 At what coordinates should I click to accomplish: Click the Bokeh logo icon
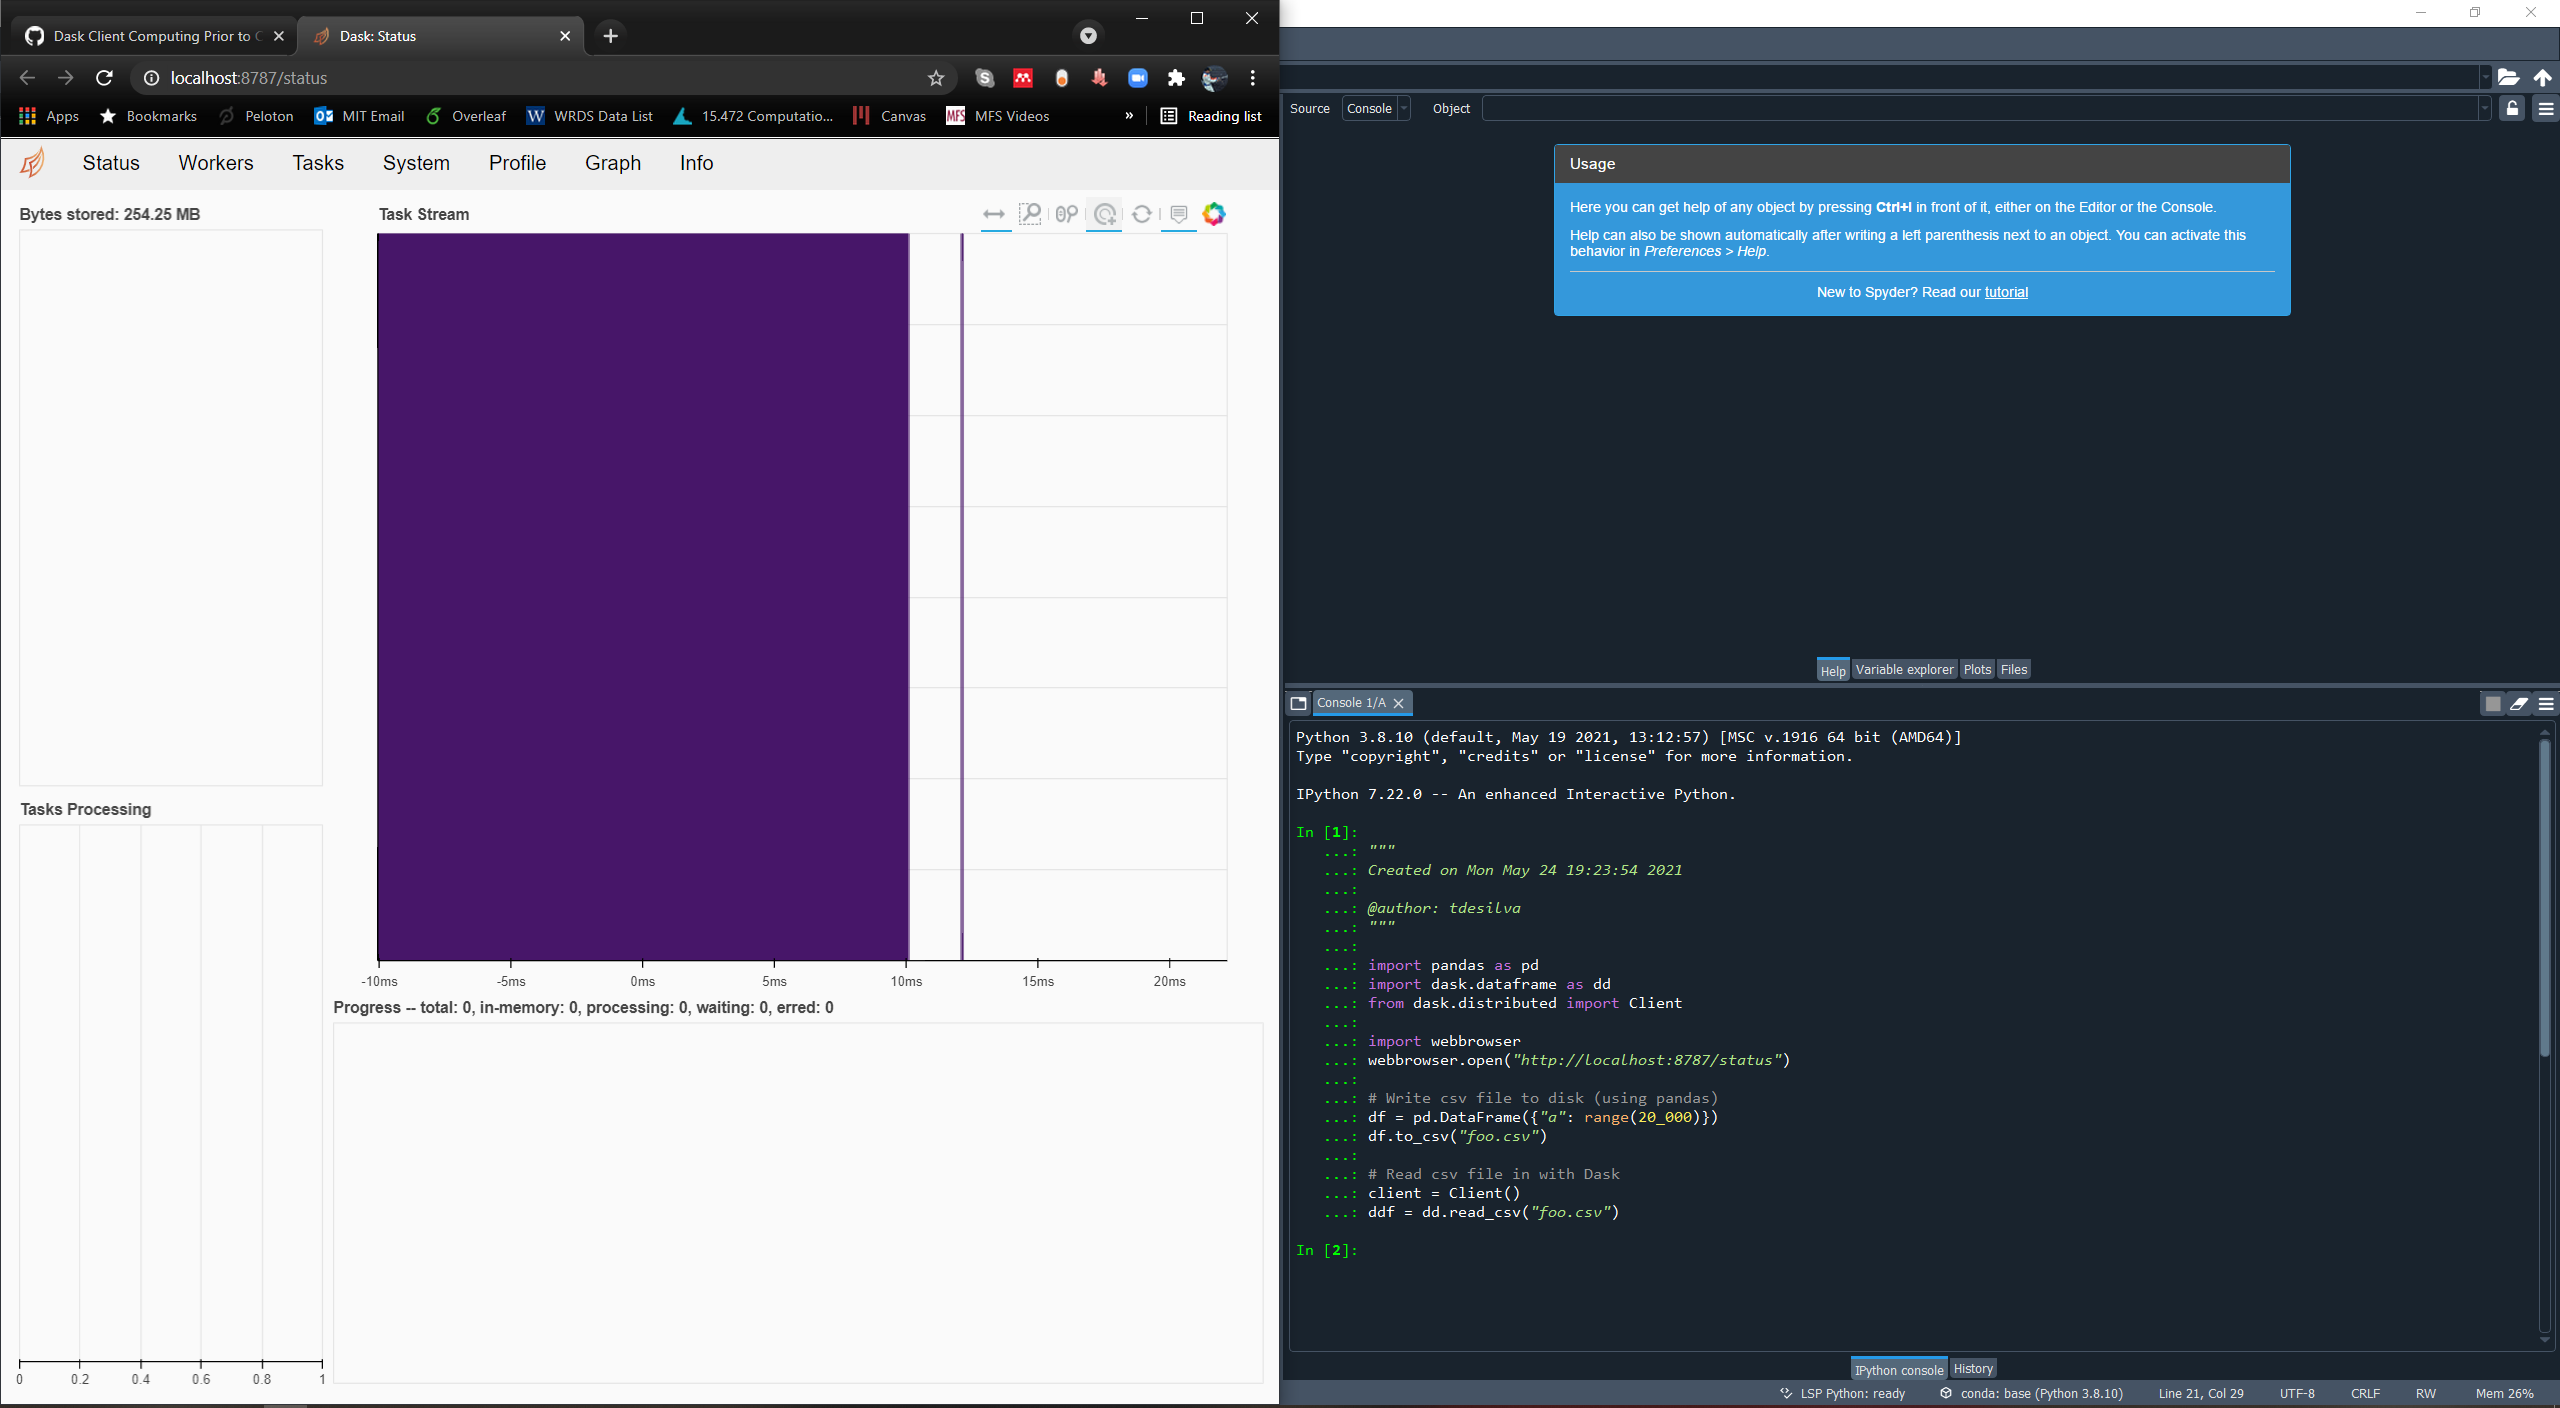coord(1213,214)
